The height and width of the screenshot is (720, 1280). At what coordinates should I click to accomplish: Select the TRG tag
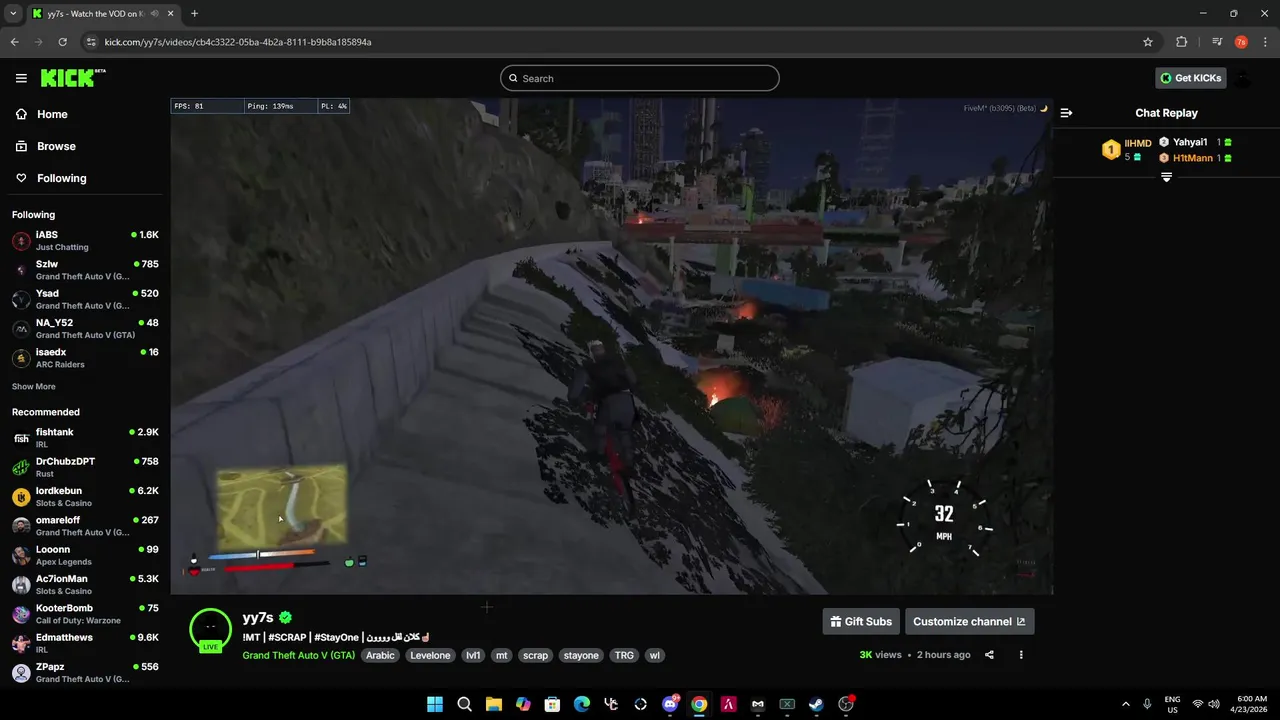tap(624, 655)
